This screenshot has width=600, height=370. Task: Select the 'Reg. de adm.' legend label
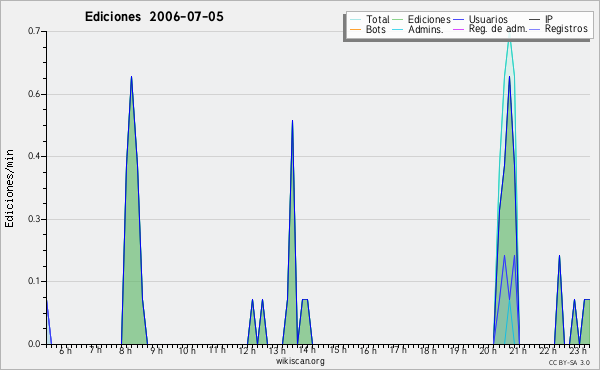[x=498, y=29]
